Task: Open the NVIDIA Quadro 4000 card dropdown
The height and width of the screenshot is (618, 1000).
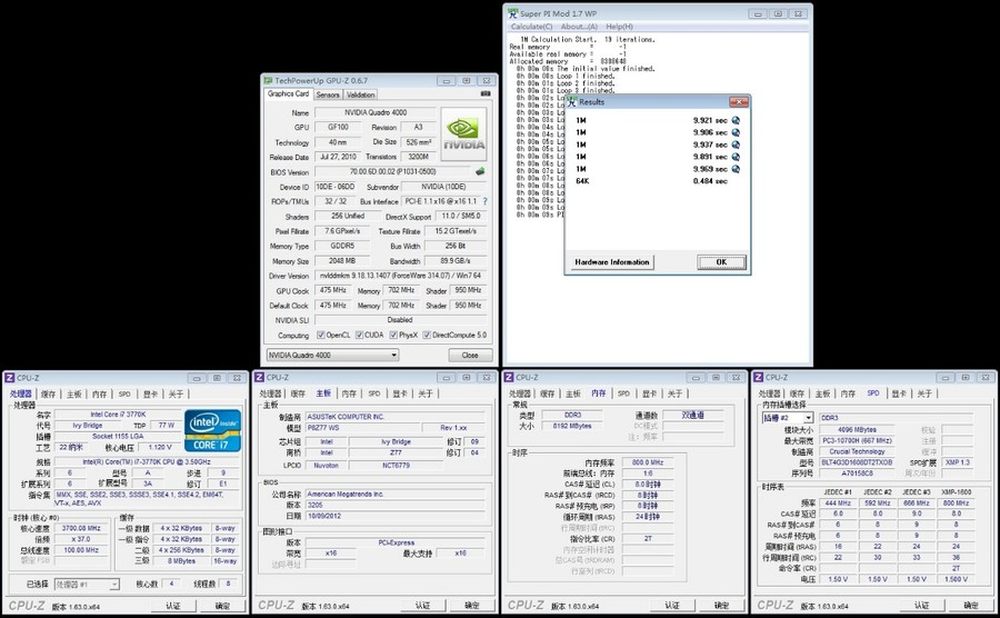Action: [x=332, y=355]
